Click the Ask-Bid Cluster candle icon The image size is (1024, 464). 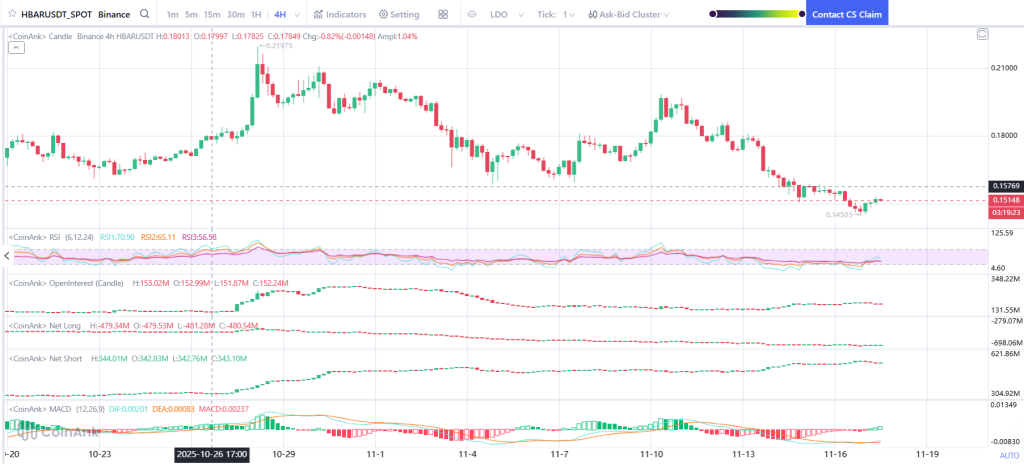pyautogui.click(x=592, y=14)
